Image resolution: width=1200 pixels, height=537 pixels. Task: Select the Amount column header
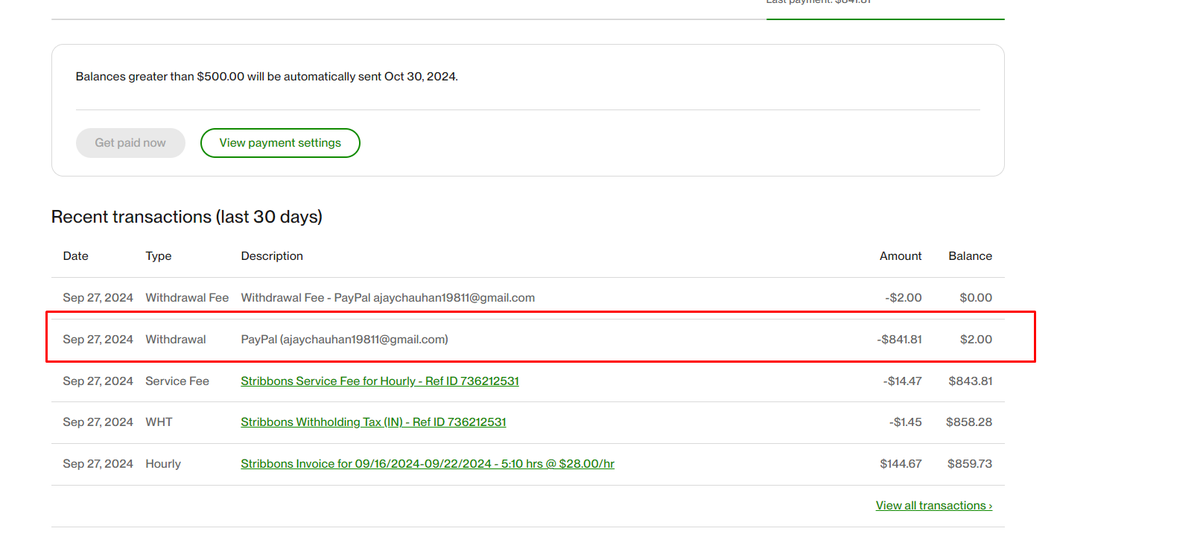(x=900, y=256)
